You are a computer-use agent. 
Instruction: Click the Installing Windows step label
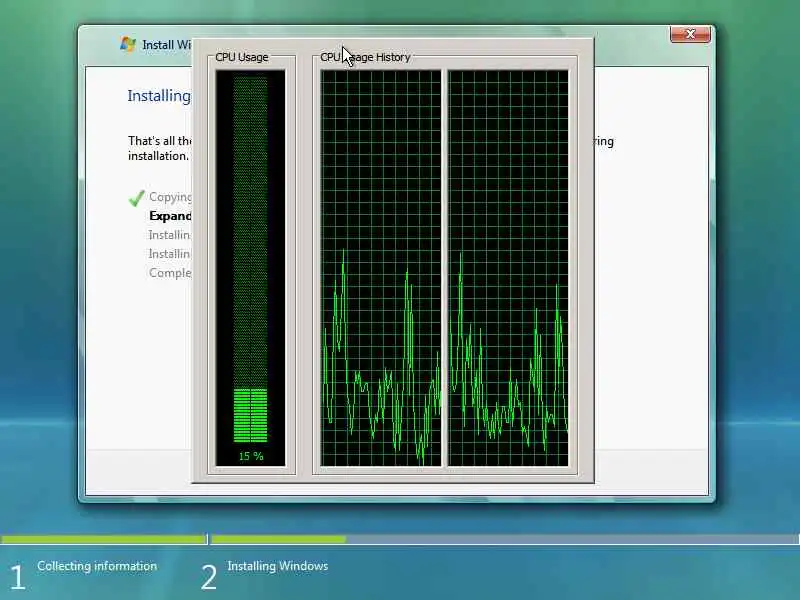click(x=278, y=566)
